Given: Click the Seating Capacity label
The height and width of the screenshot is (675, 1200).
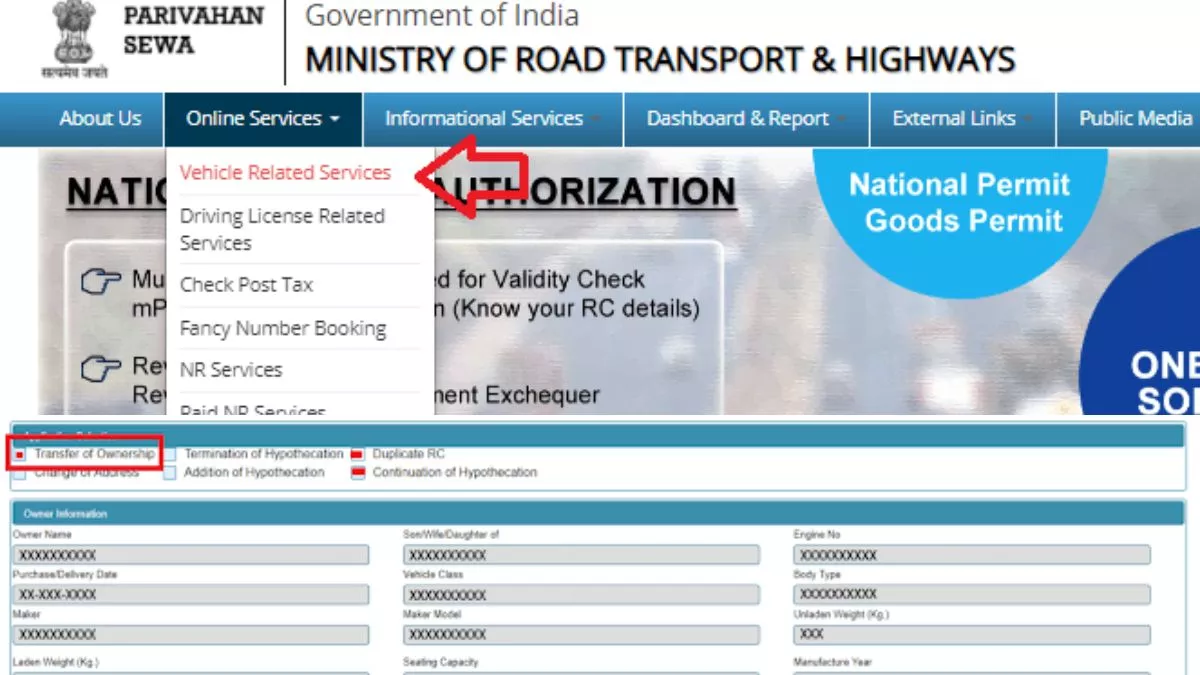Looking at the screenshot, I should 441,662.
